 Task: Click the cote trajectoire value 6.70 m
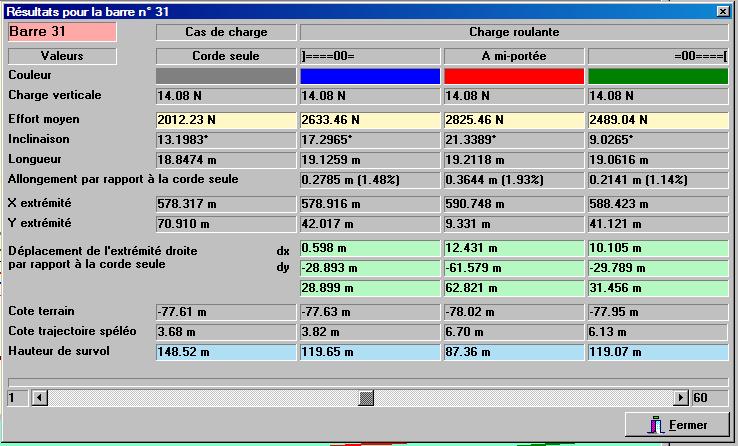(x=514, y=332)
